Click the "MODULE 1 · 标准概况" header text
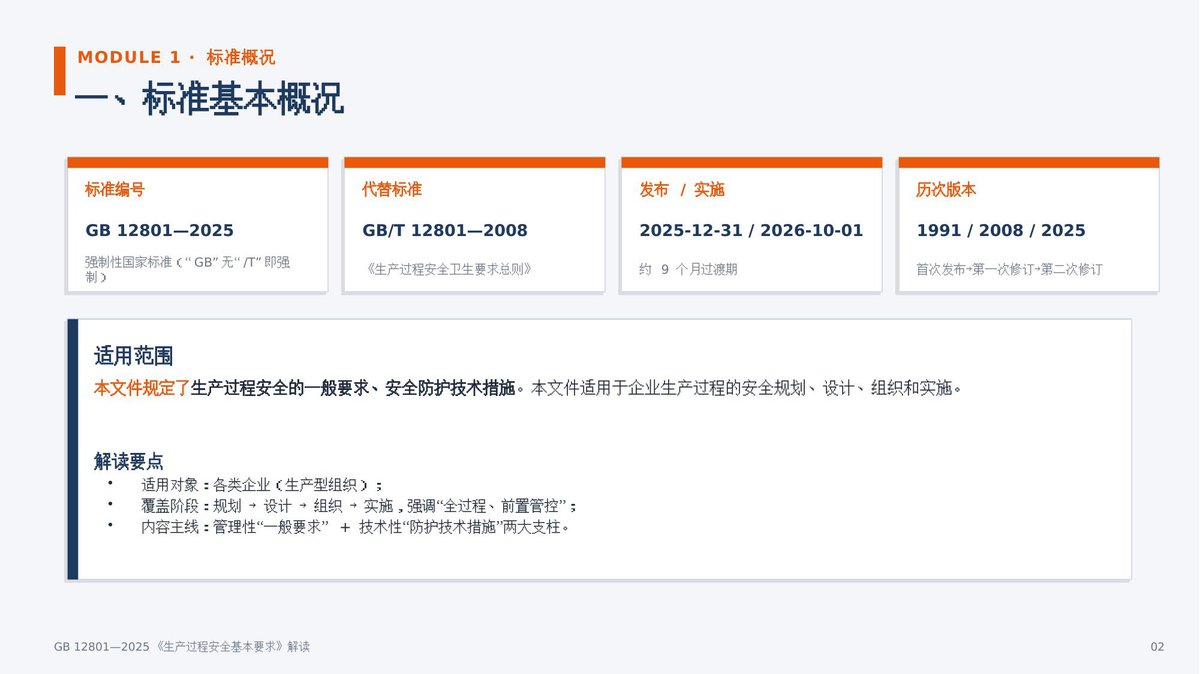Screen dimensions: 1200x674 tap(176, 58)
